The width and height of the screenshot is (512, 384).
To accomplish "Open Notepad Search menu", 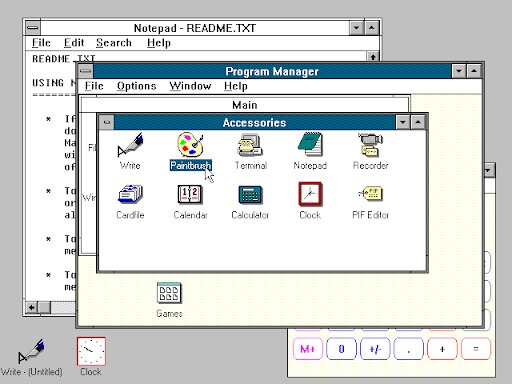I will (x=114, y=43).
